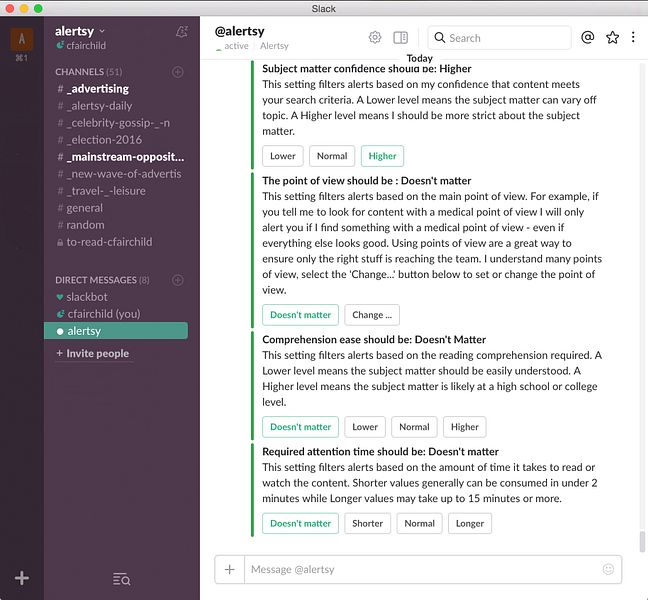Image resolution: width=648 pixels, height=600 pixels.
Task: Expand the alertsy team menu
Action: click(x=80, y=31)
